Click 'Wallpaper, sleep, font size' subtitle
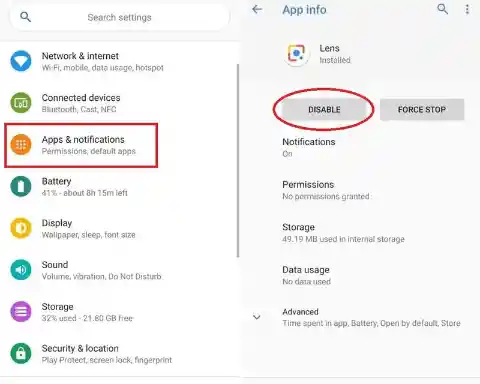Image resolution: width=480 pixels, height=384 pixels. 89,235
